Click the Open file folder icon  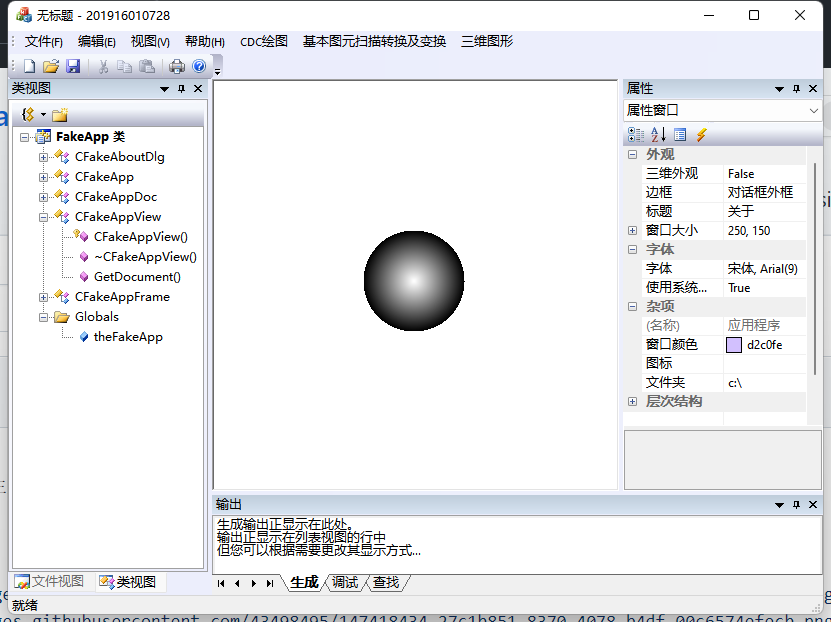[51, 66]
